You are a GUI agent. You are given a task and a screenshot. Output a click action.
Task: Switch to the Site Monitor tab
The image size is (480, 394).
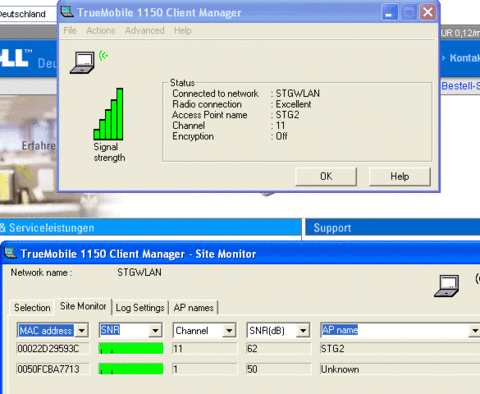coord(83,306)
